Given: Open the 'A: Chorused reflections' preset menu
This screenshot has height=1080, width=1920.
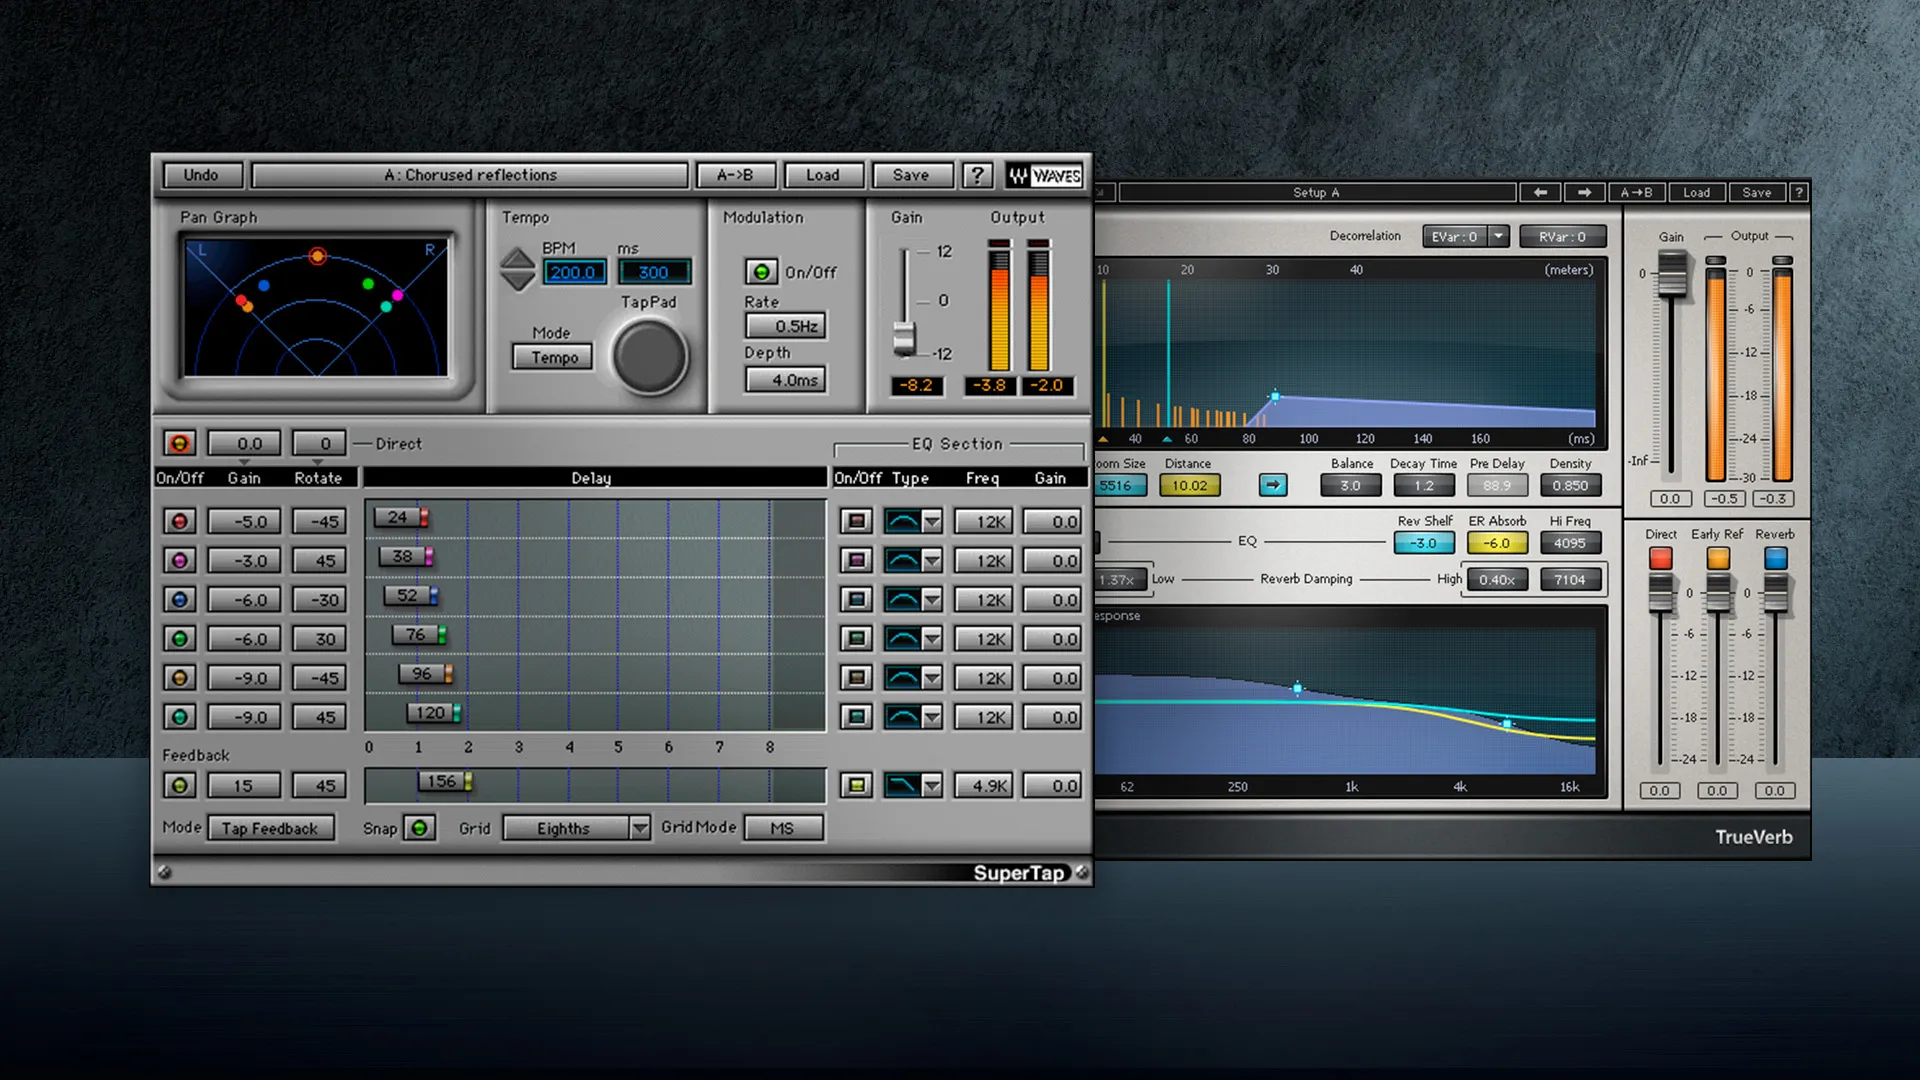Looking at the screenshot, I should [470, 175].
